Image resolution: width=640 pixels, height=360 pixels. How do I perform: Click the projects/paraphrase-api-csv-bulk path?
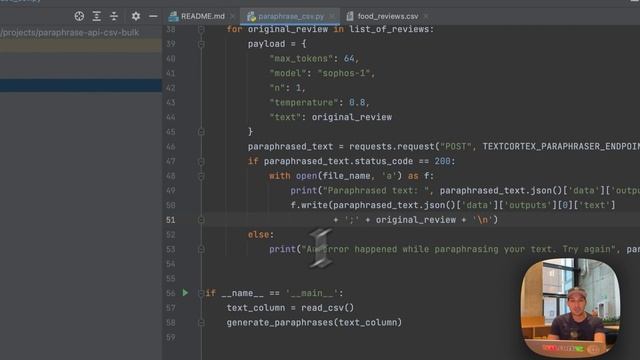pyautogui.click(x=70, y=33)
